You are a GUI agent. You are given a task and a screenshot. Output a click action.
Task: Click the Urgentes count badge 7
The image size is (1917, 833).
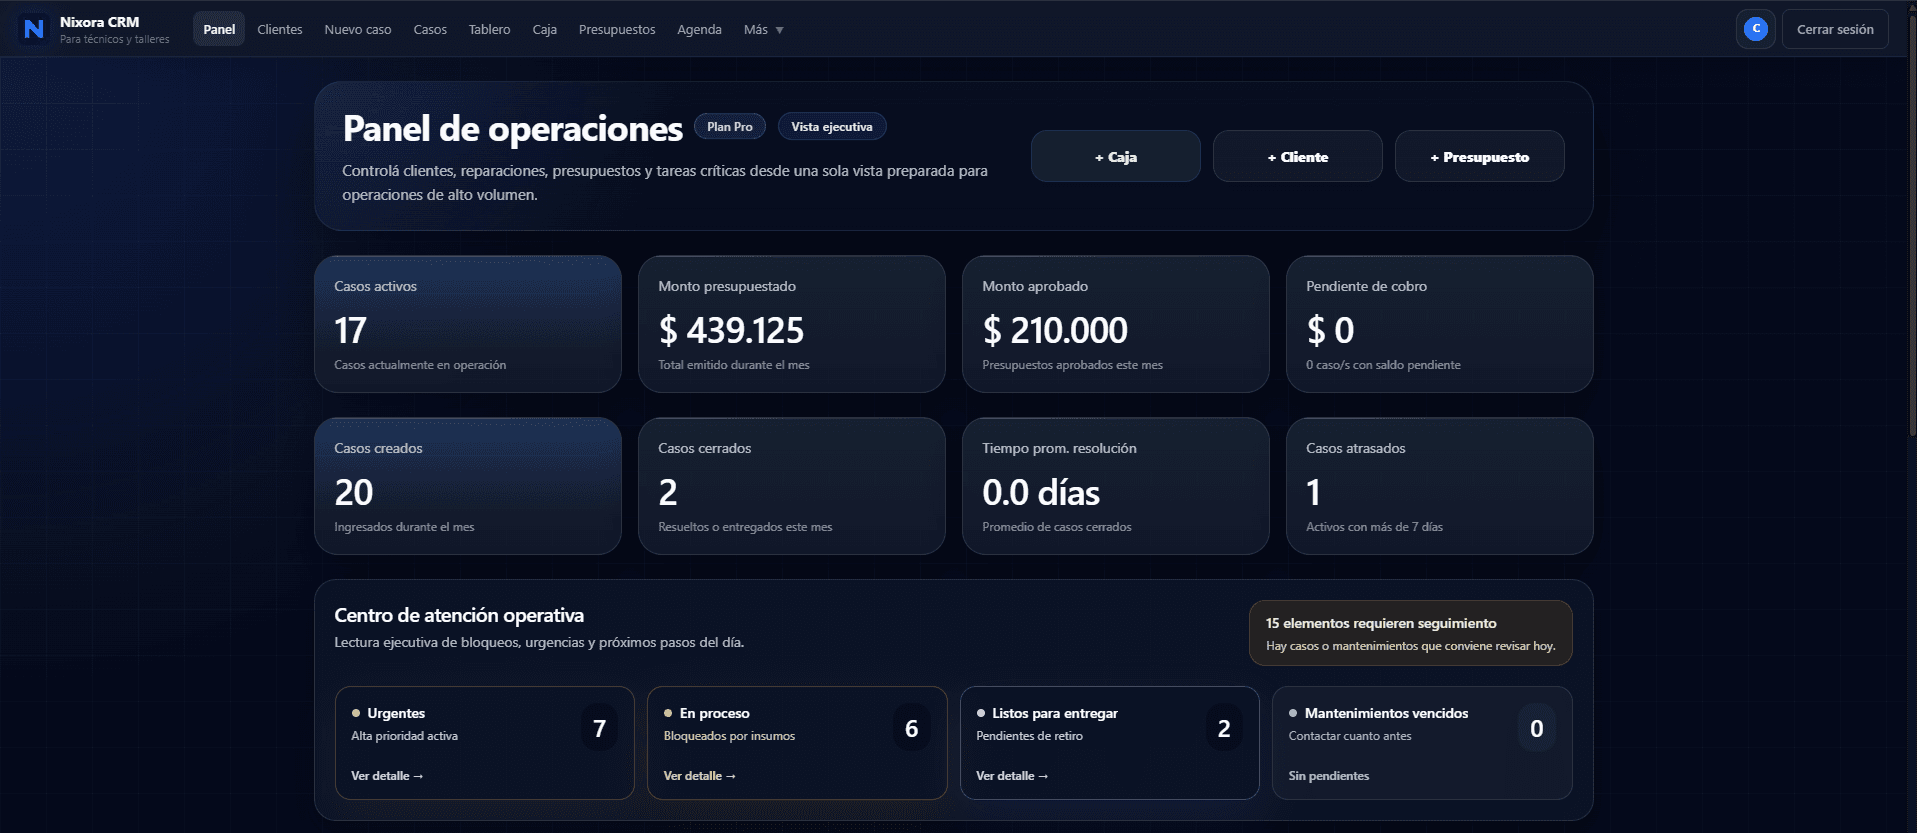pyautogui.click(x=599, y=728)
